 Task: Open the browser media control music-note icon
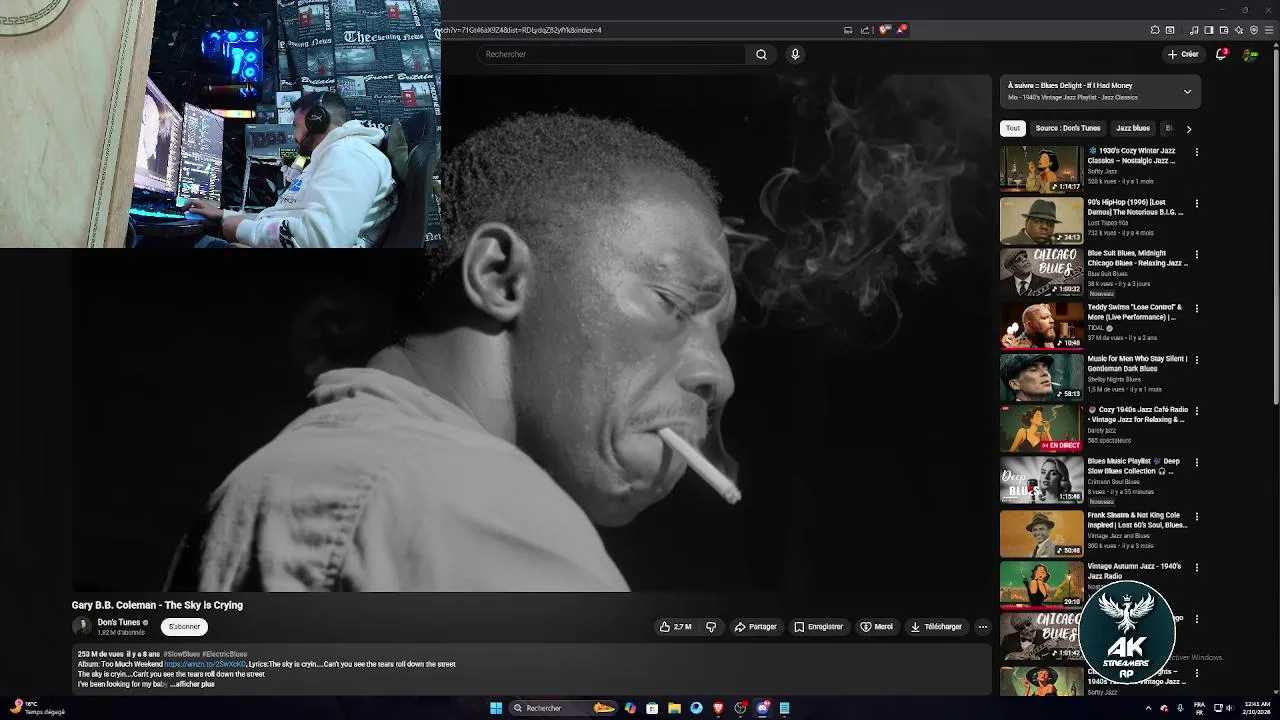click(1194, 30)
